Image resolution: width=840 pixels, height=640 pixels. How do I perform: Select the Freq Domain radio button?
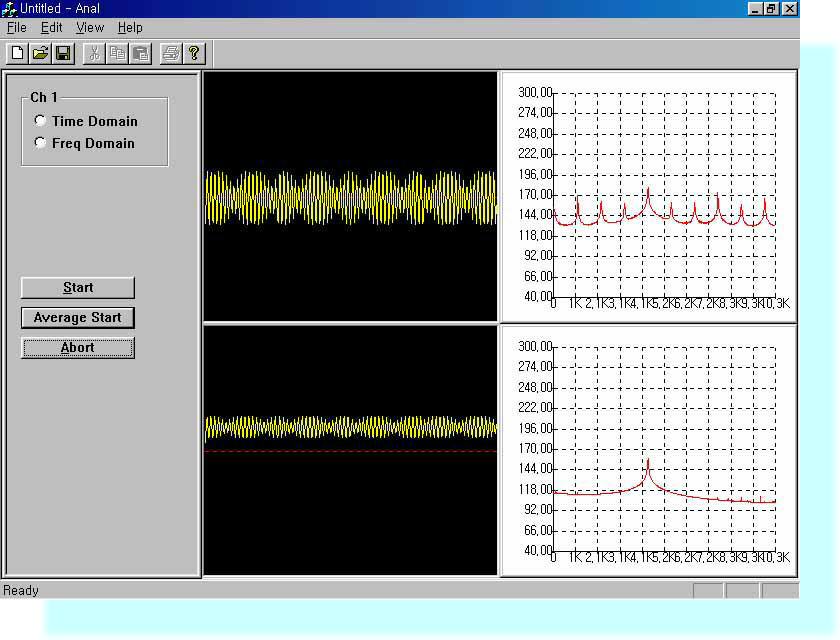(x=40, y=143)
